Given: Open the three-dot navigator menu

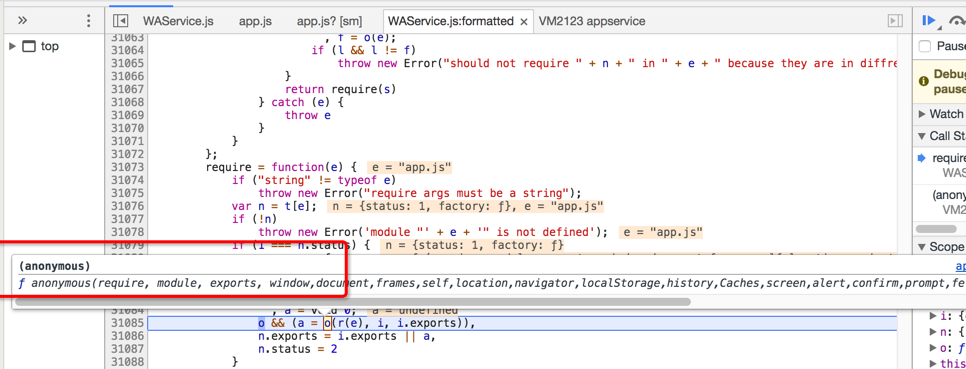Looking at the screenshot, I should (x=88, y=20).
